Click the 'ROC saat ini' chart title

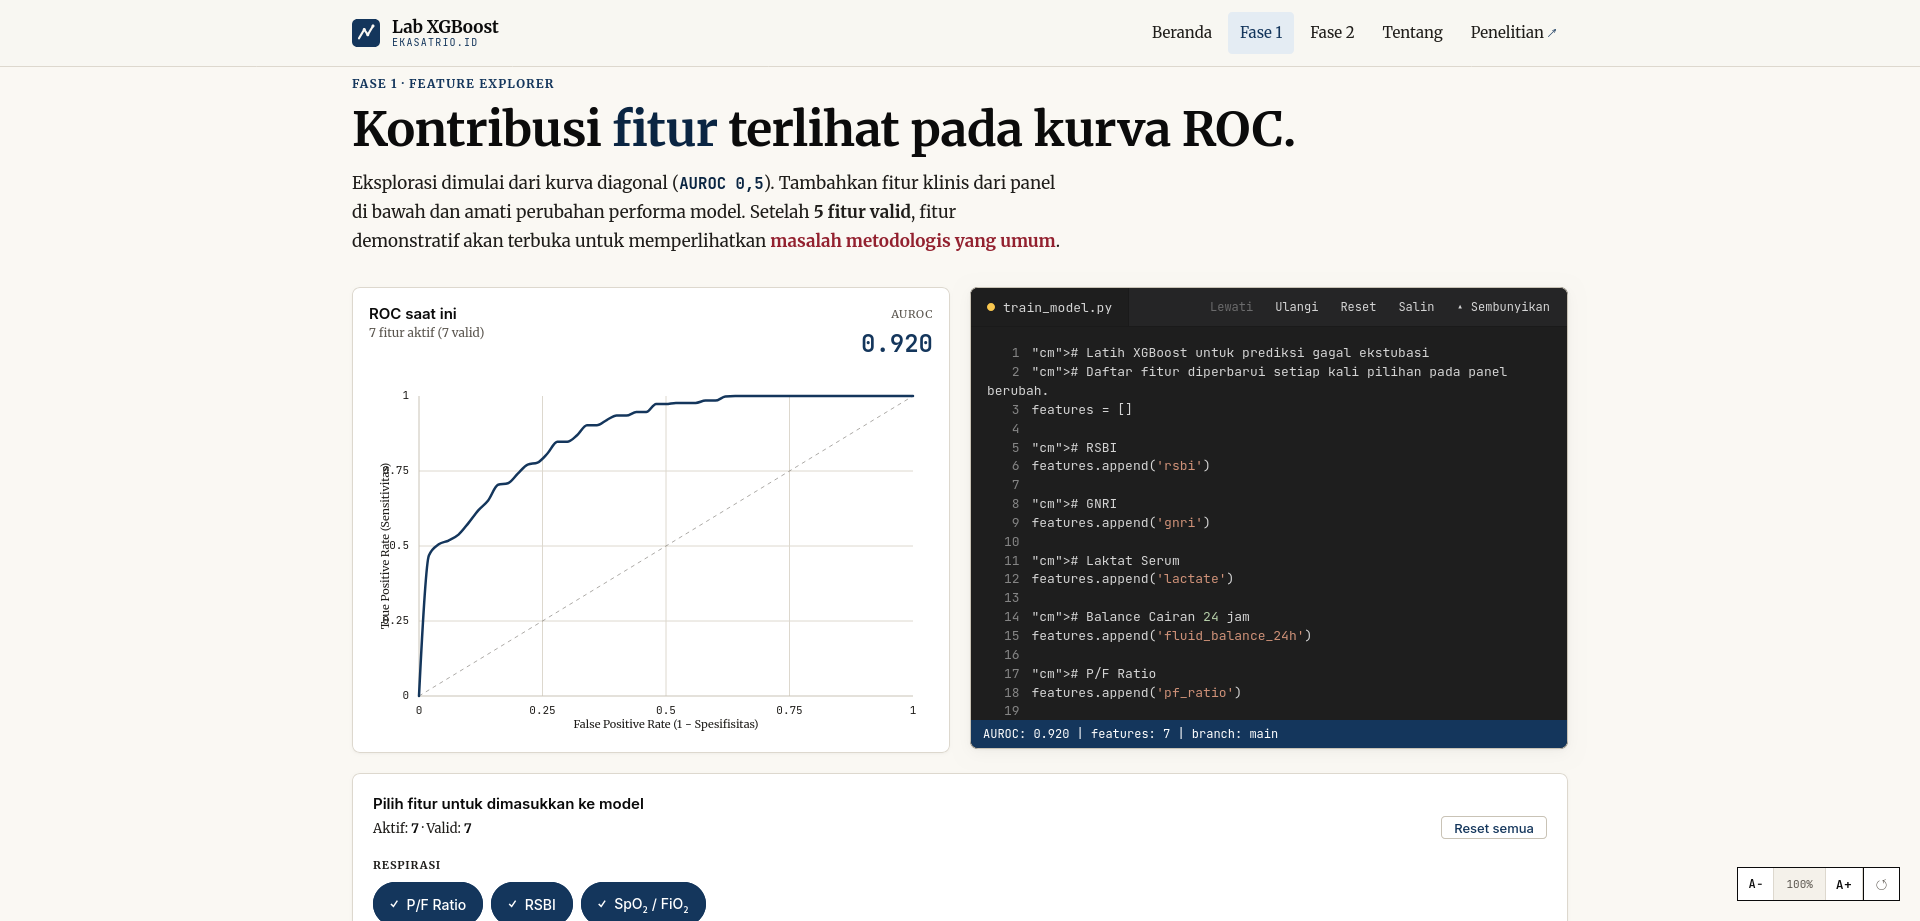point(412,314)
